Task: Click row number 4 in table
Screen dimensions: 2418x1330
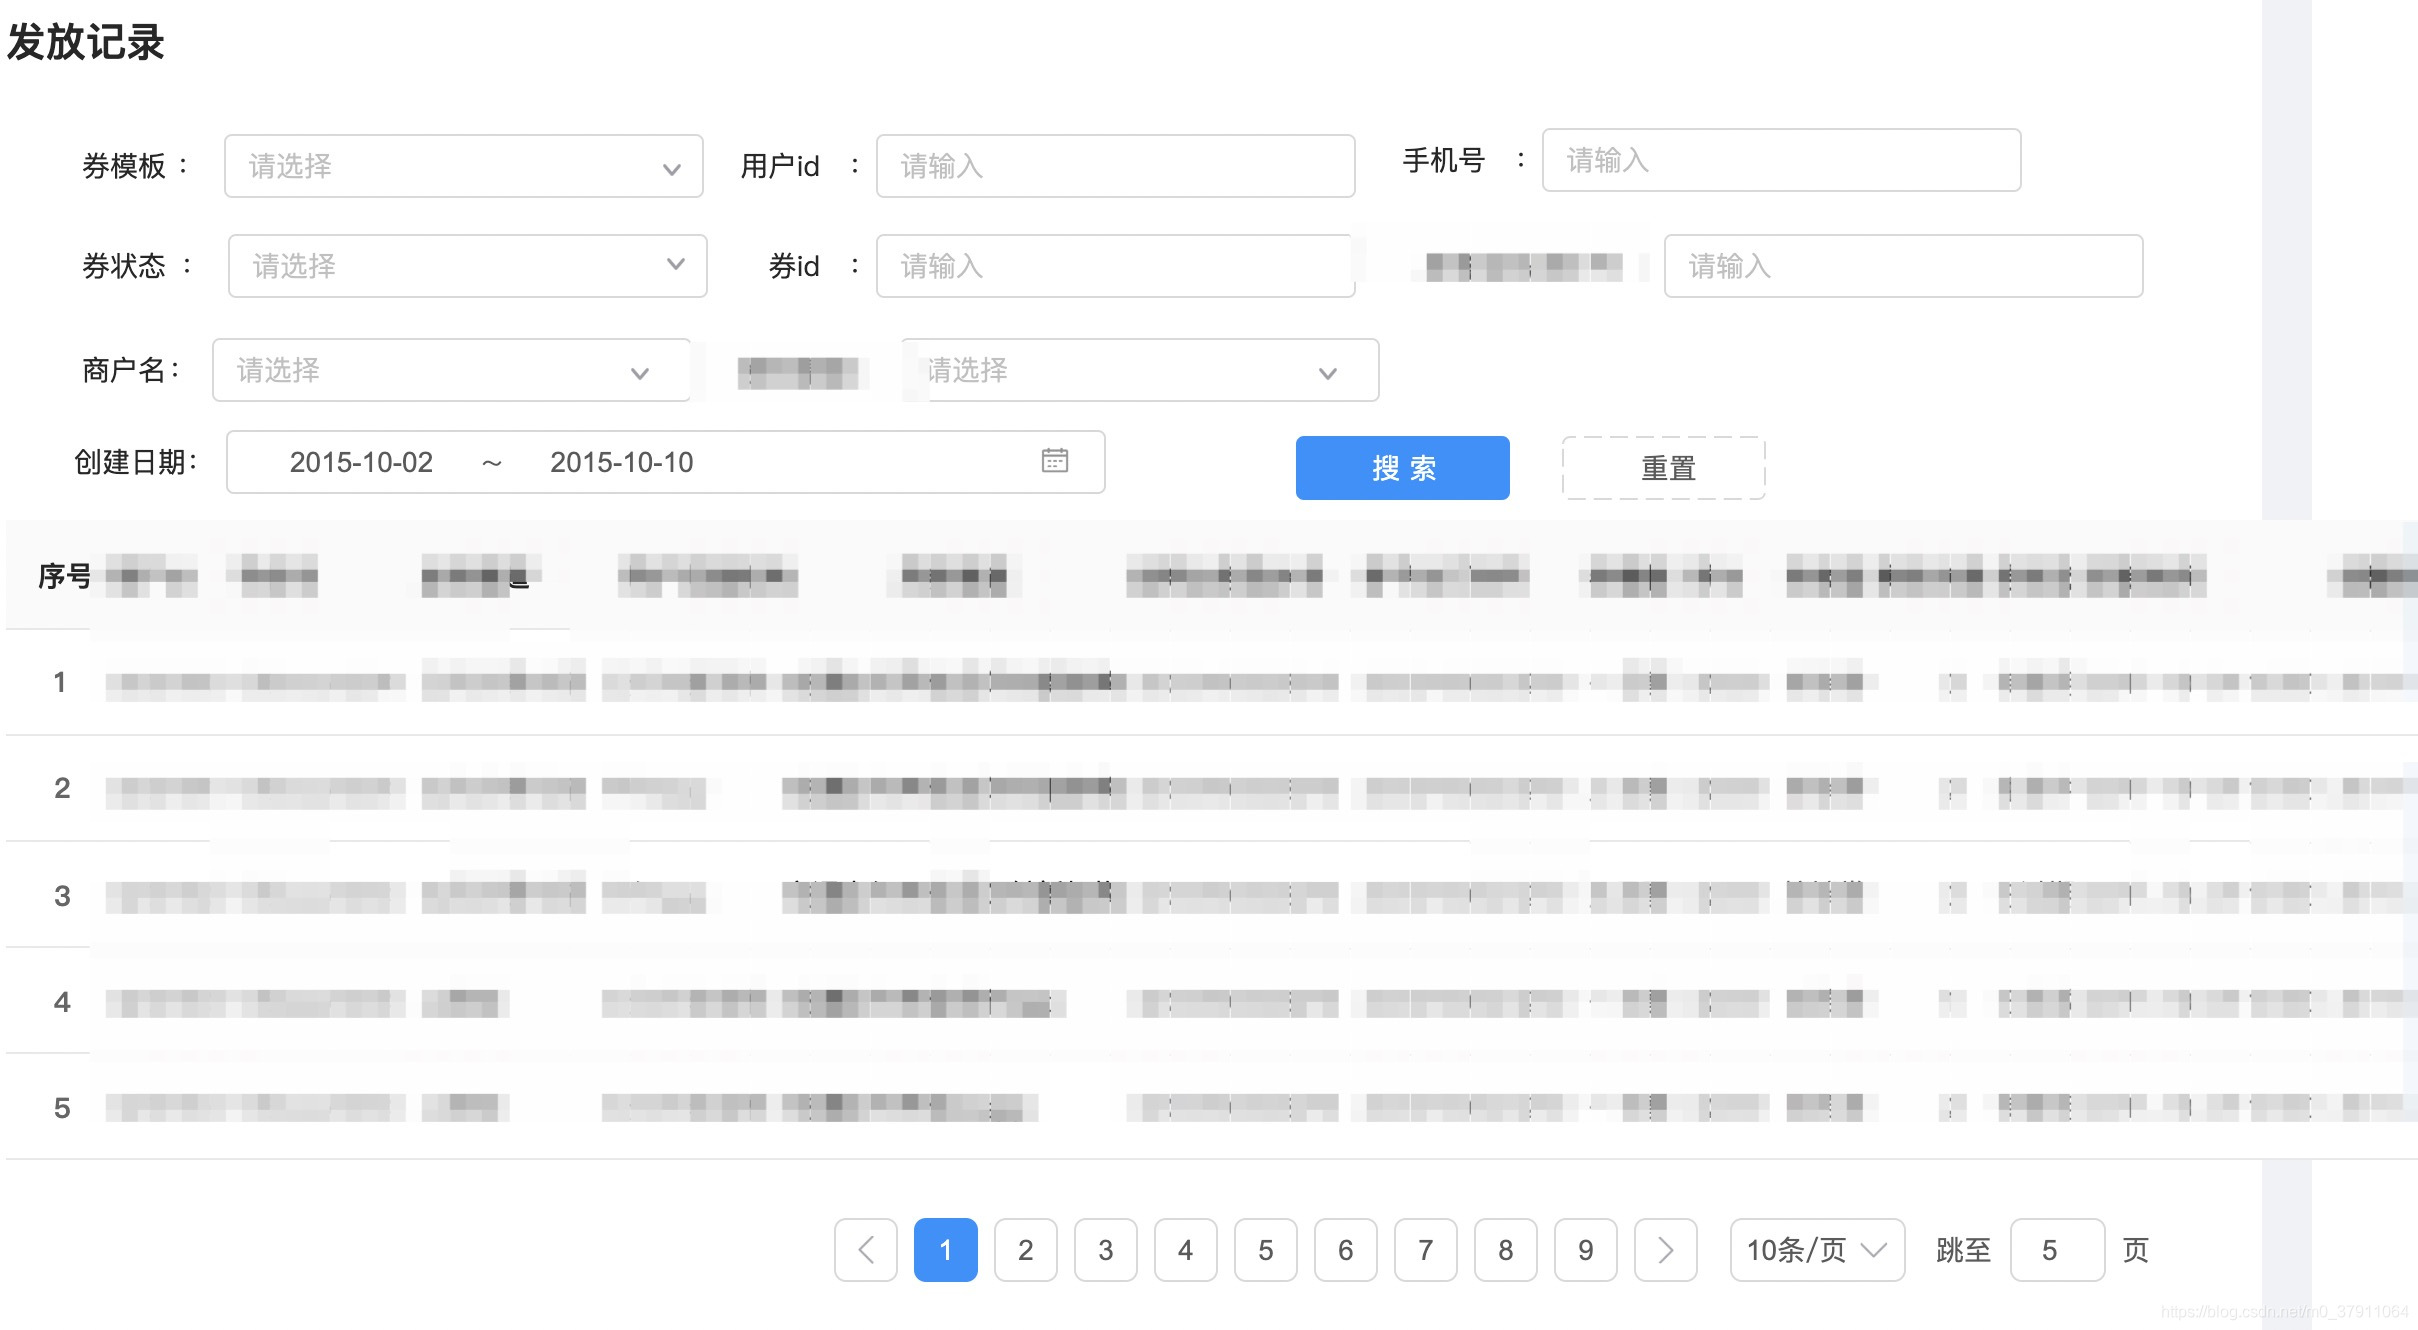Action: [62, 1002]
